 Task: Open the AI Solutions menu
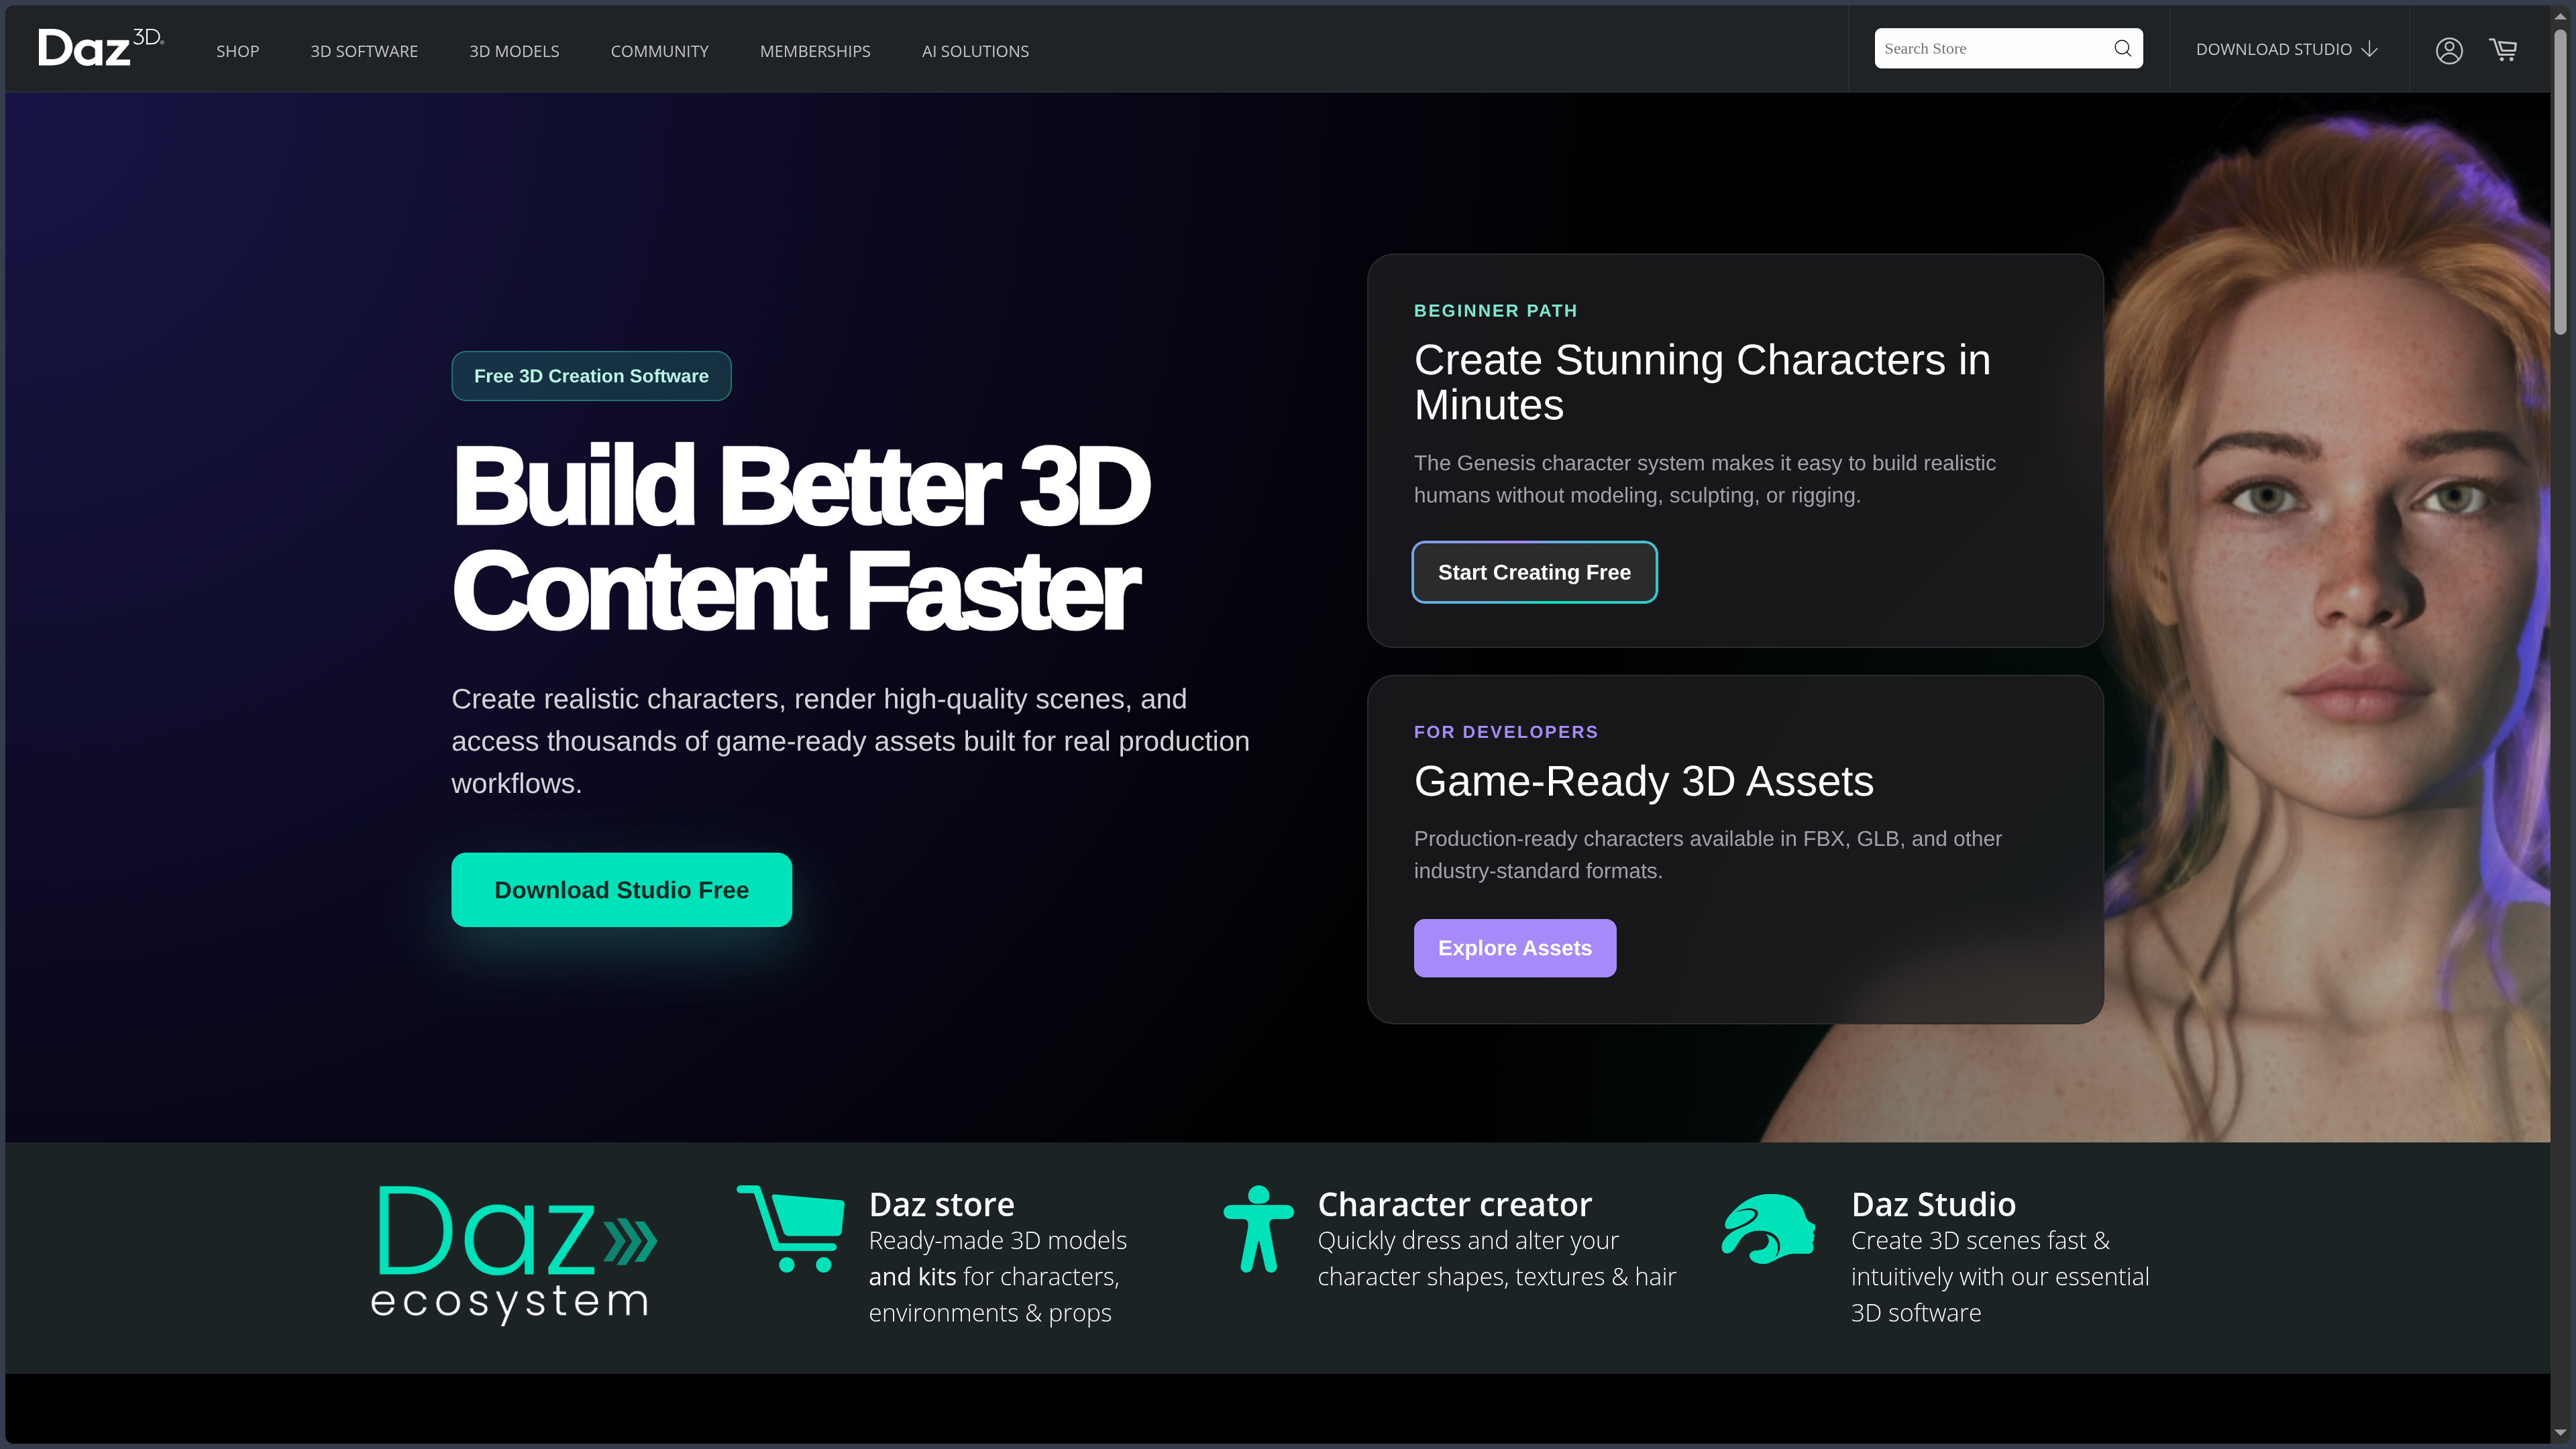pyautogui.click(x=975, y=51)
